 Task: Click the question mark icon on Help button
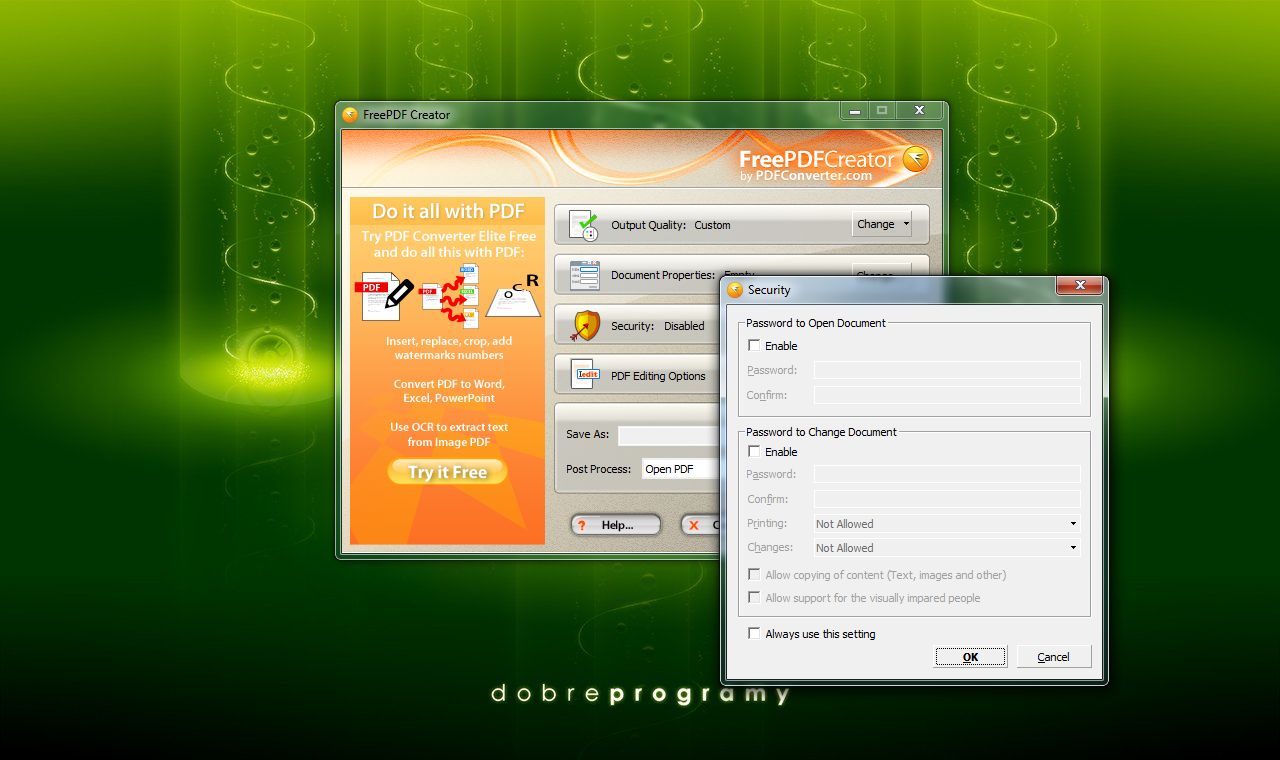[x=581, y=525]
